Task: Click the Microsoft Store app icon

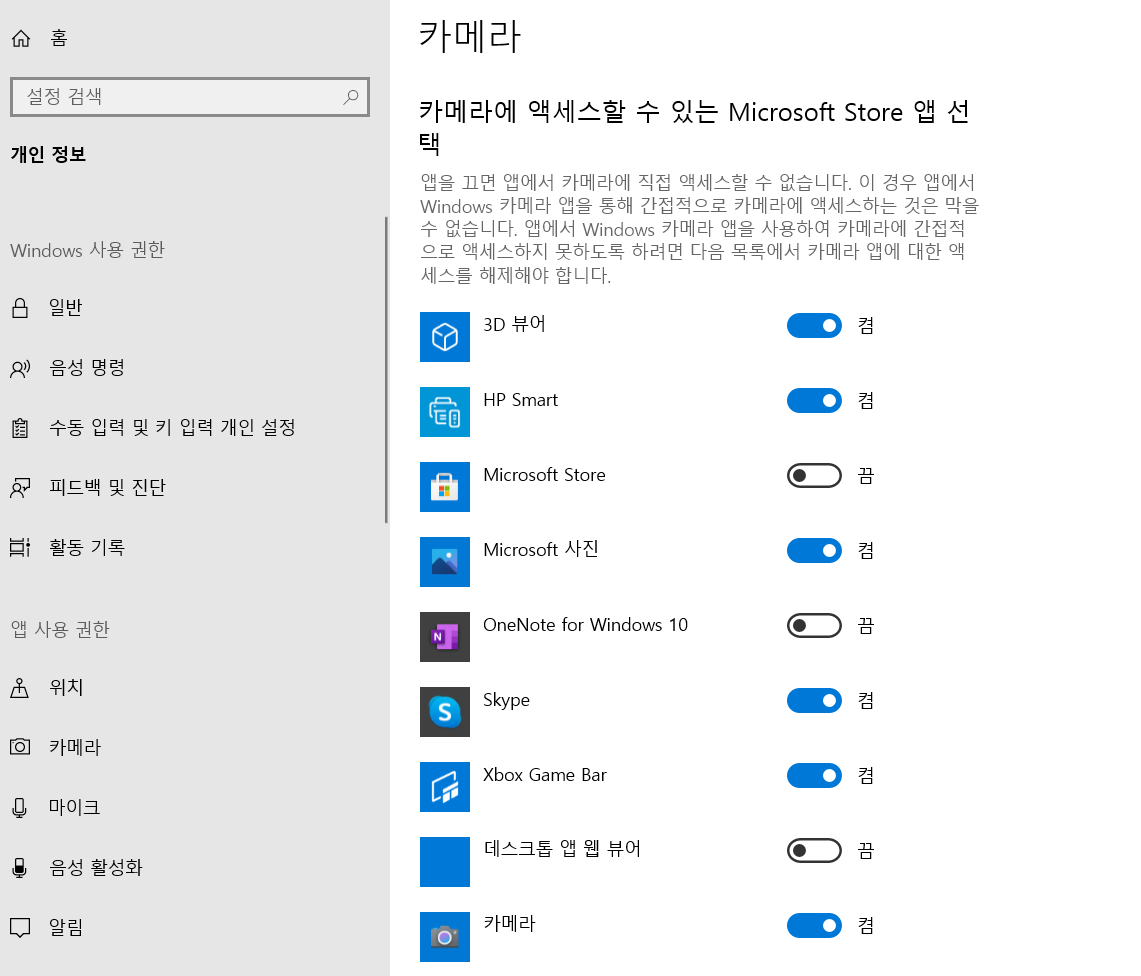Action: pyautogui.click(x=445, y=487)
